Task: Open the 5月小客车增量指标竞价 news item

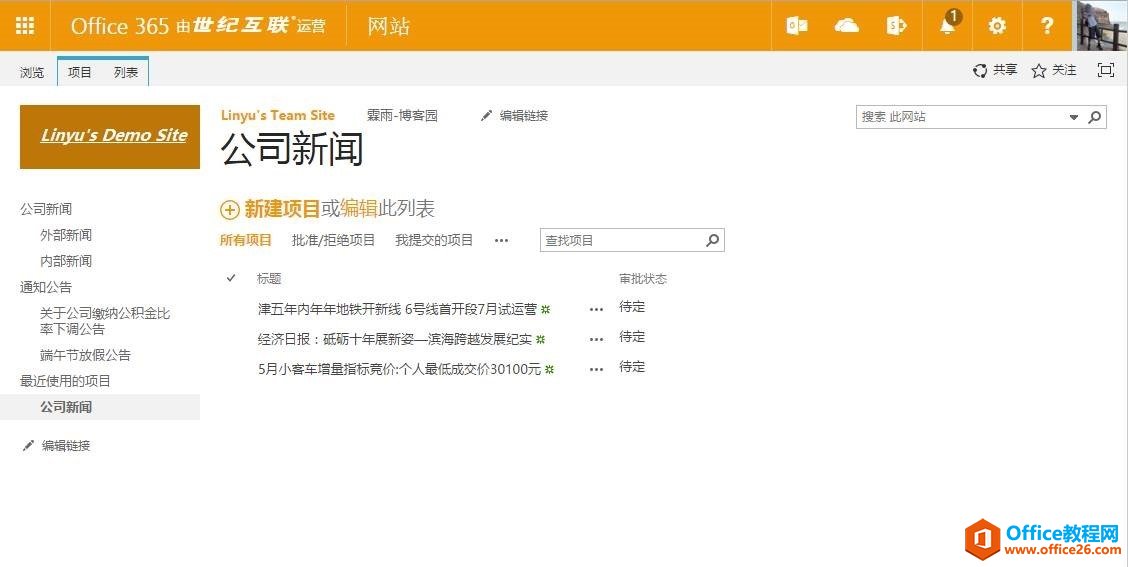Action: click(399, 369)
